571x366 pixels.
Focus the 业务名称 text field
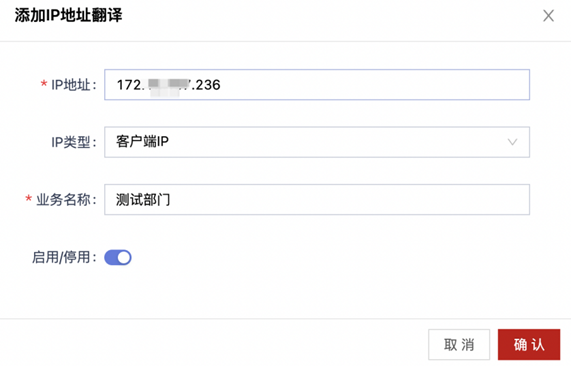tap(317, 200)
